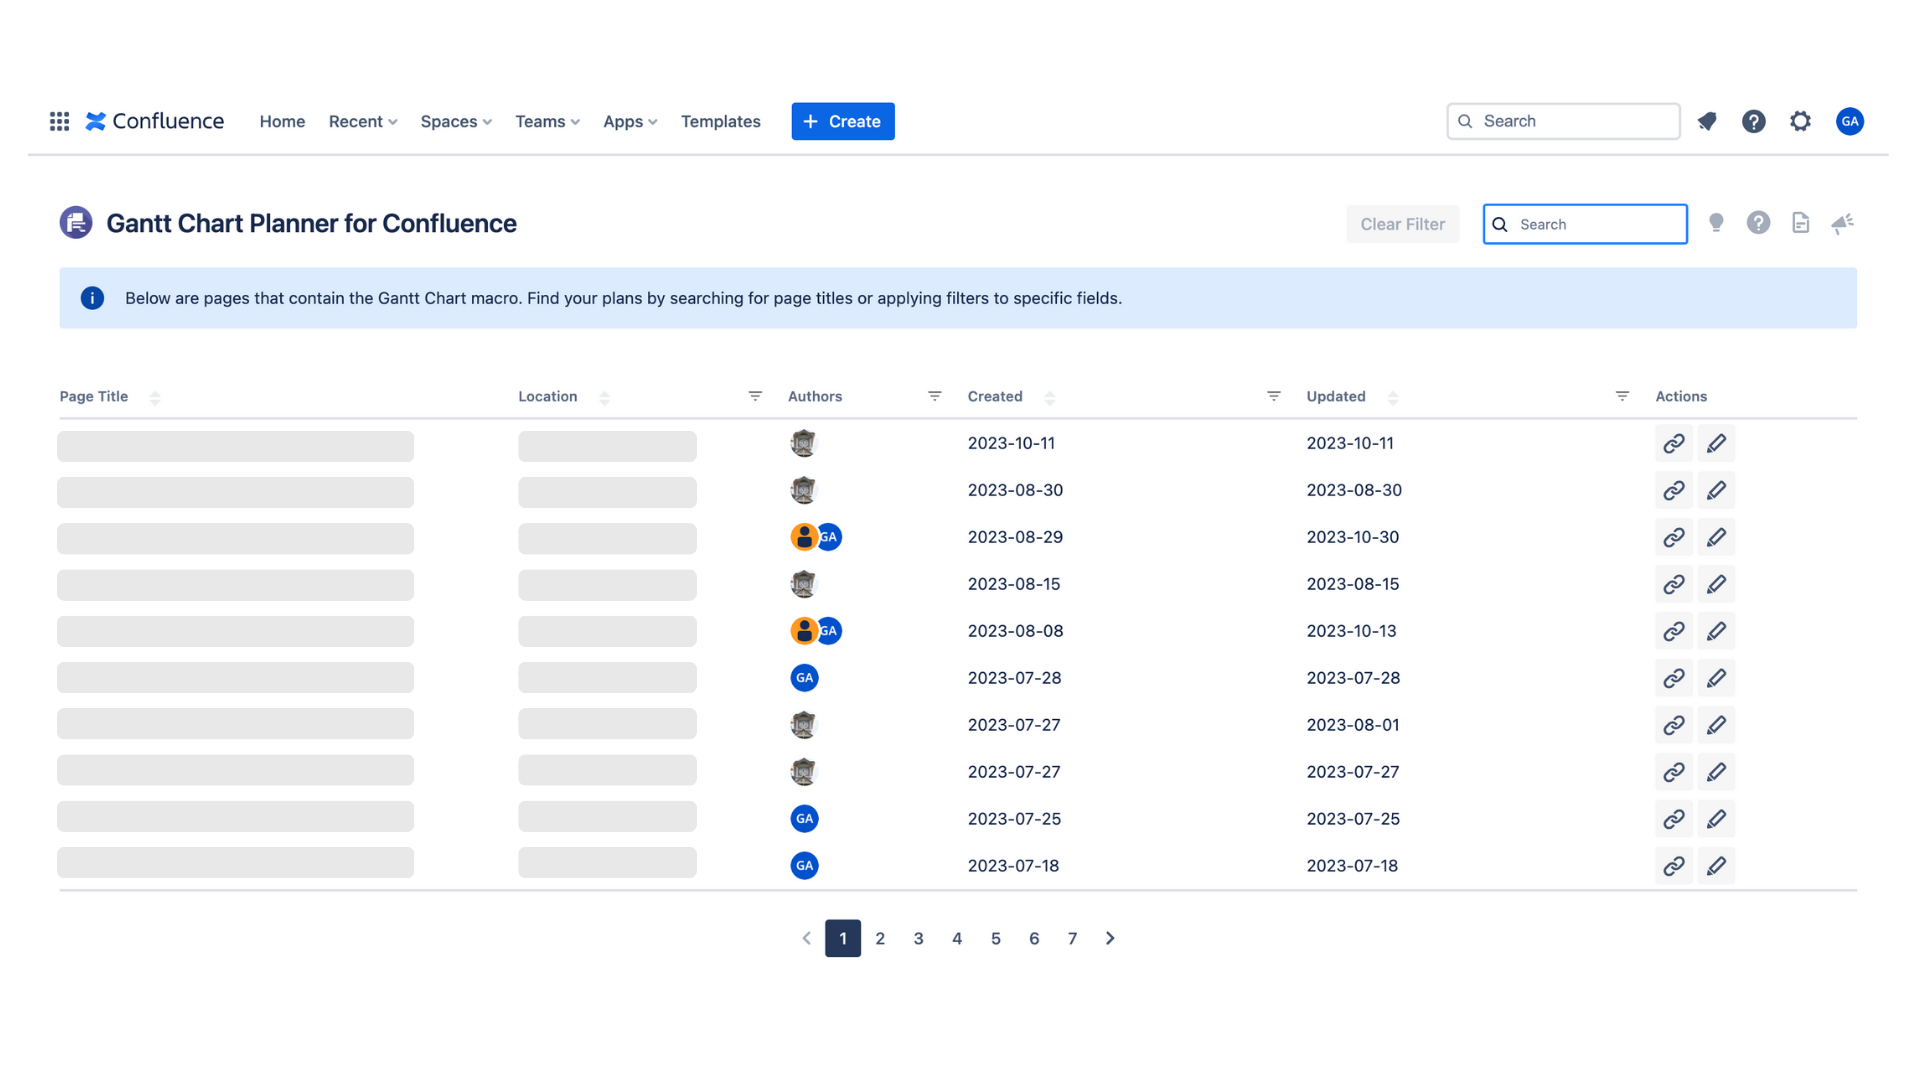The image size is (1920, 1080).
Task: Open the Teams dropdown
Action: [x=546, y=121]
